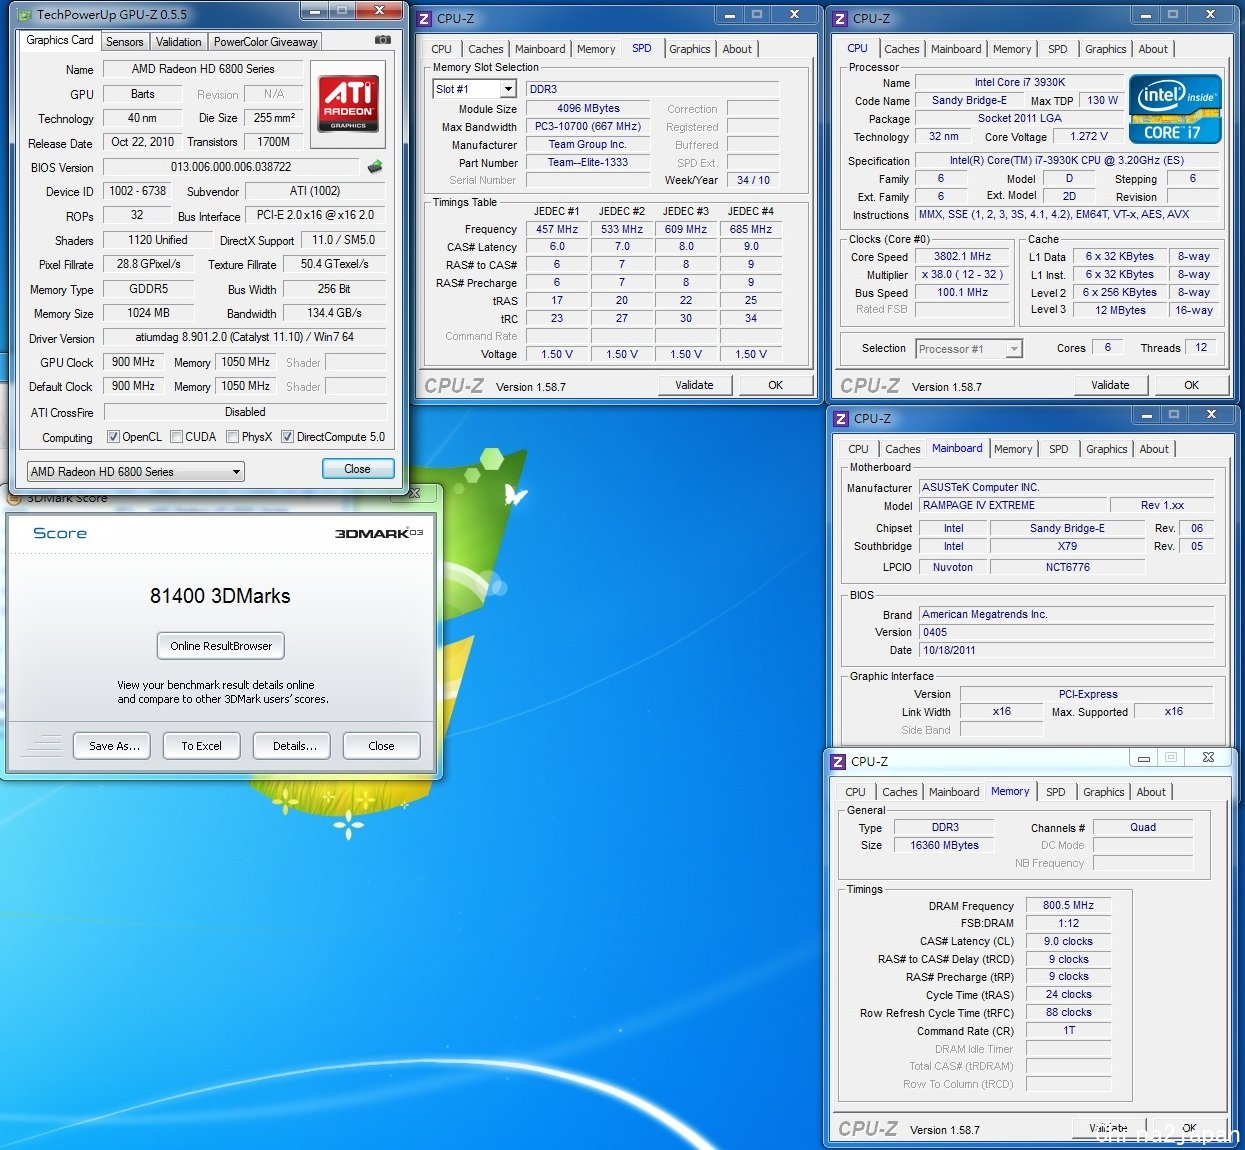Export the 3DMark score with To Excel
This screenshot has height=1150, width=1245.
201,746
